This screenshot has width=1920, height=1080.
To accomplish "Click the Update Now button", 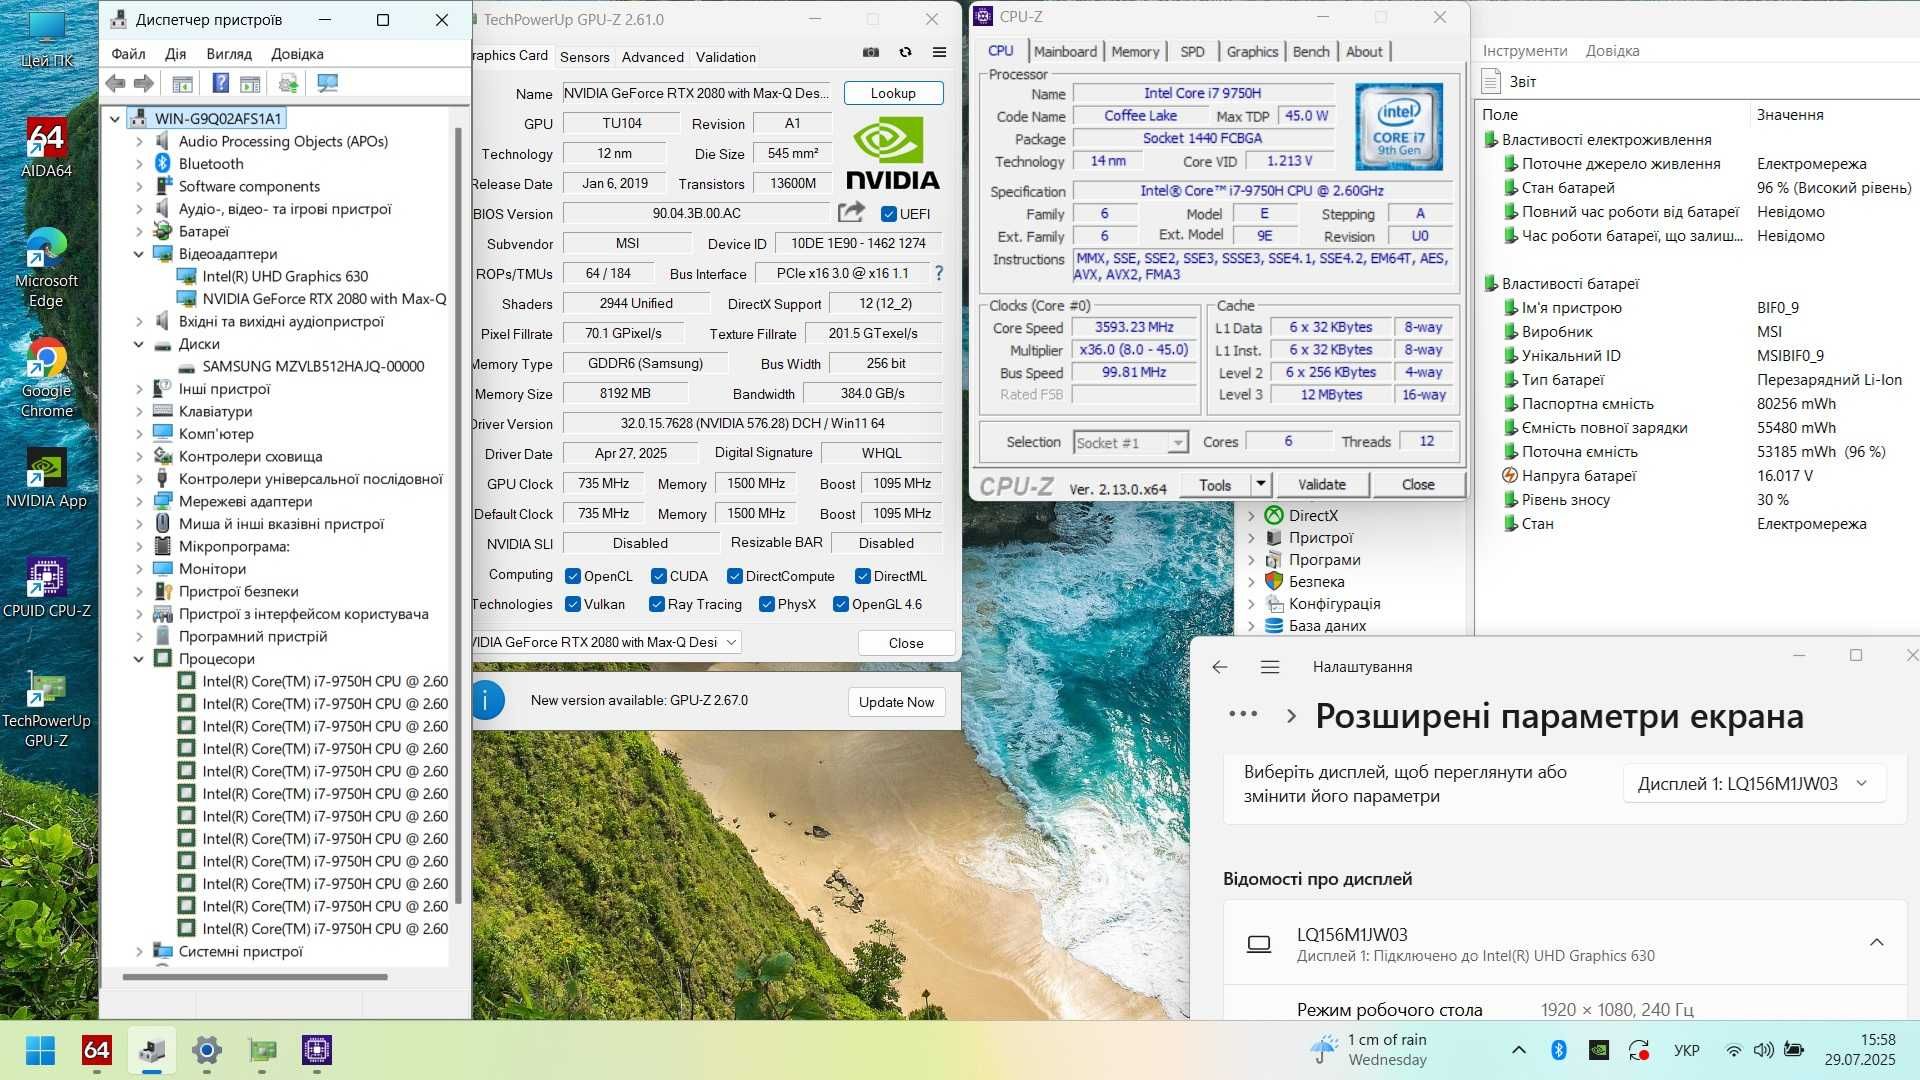I will coord(896,702).
